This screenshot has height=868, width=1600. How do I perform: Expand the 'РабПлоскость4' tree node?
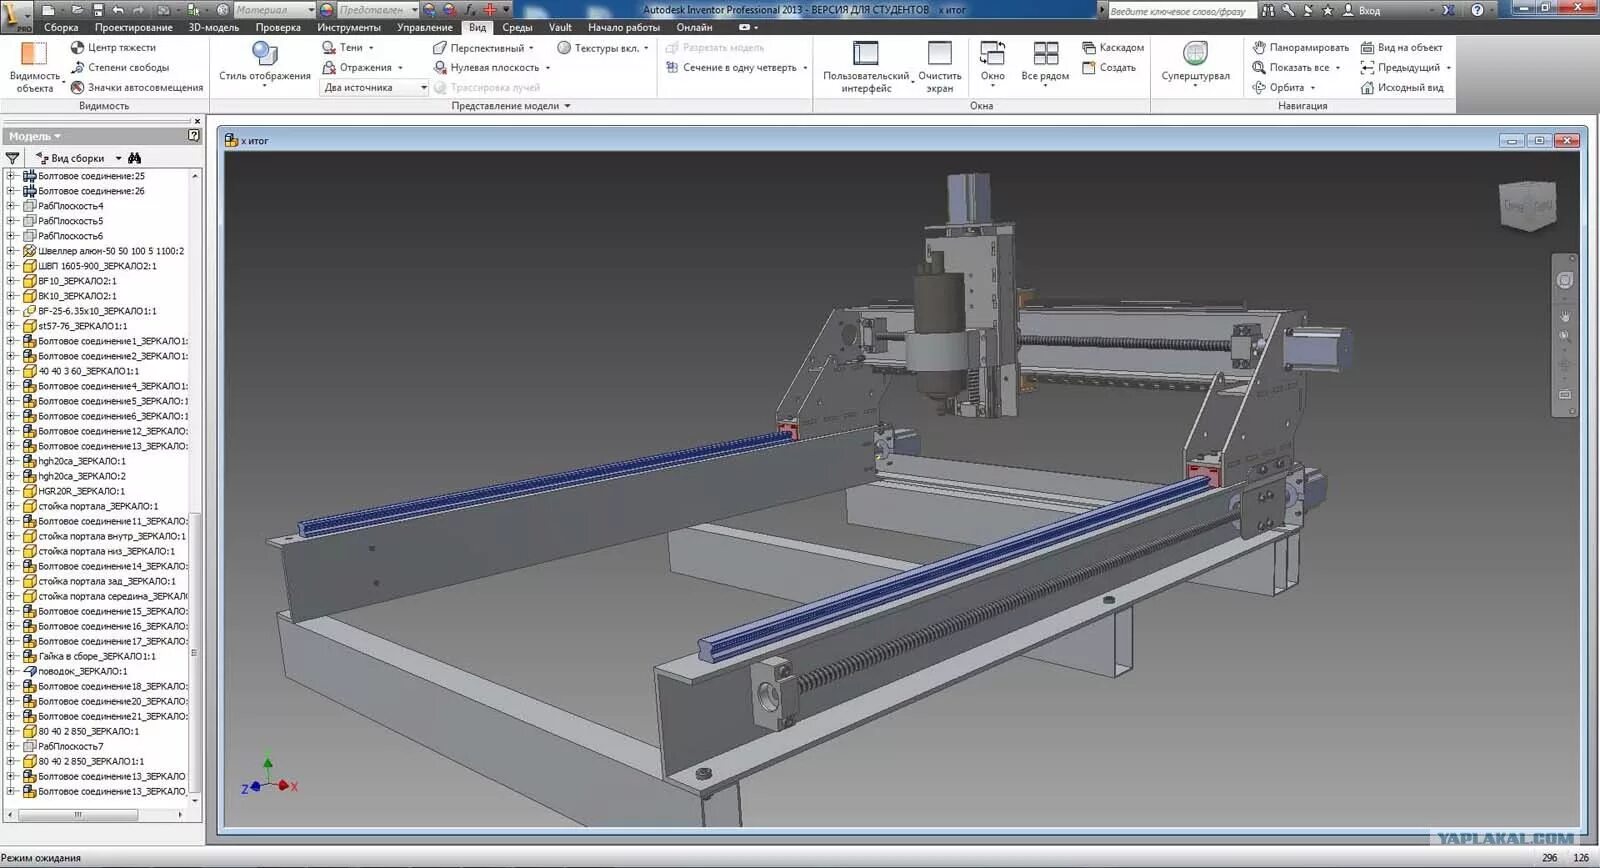pos(10,206)
